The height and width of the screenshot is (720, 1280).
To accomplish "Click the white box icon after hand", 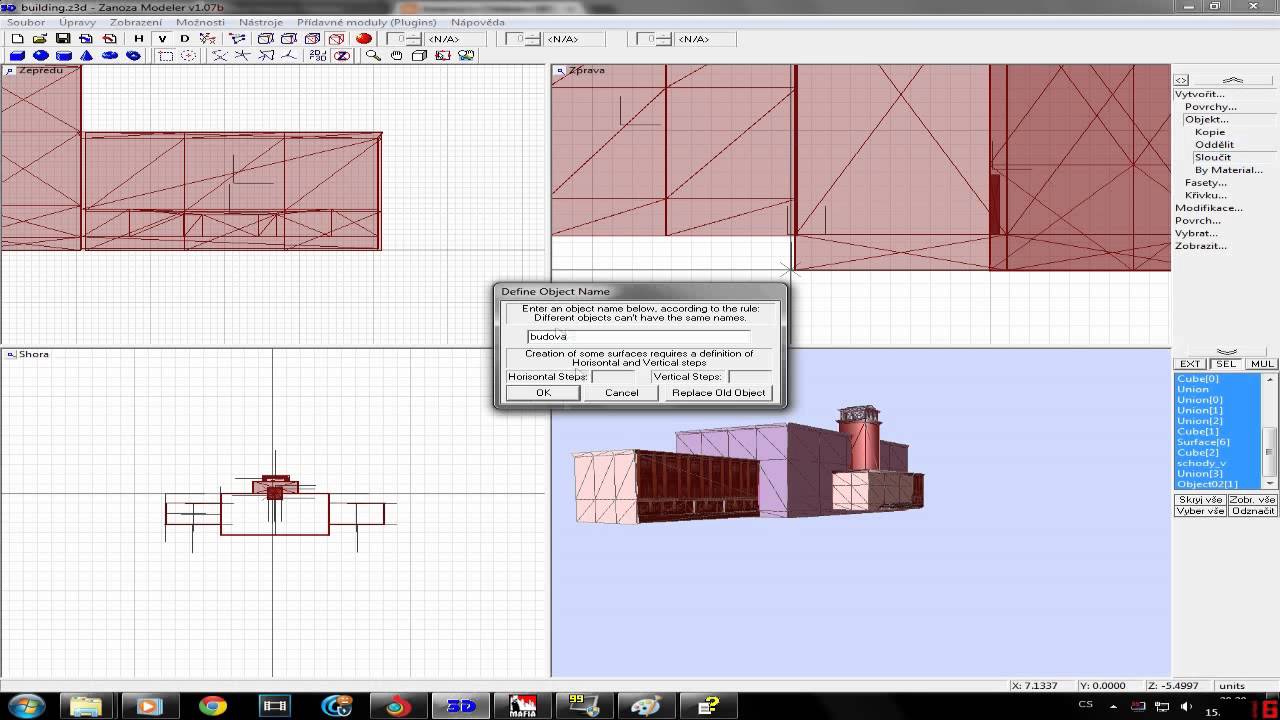I will click(x=419, y=56).
